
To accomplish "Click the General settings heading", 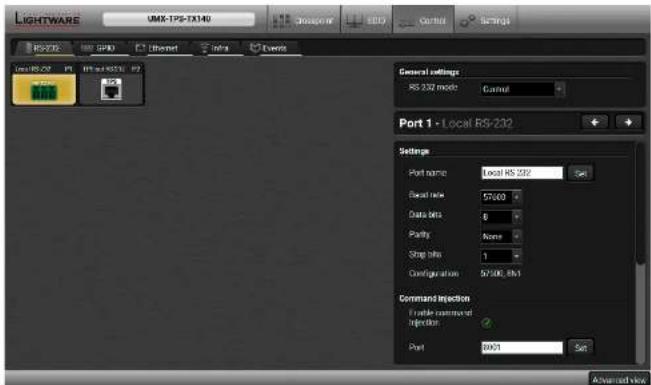I will point(429,72).
